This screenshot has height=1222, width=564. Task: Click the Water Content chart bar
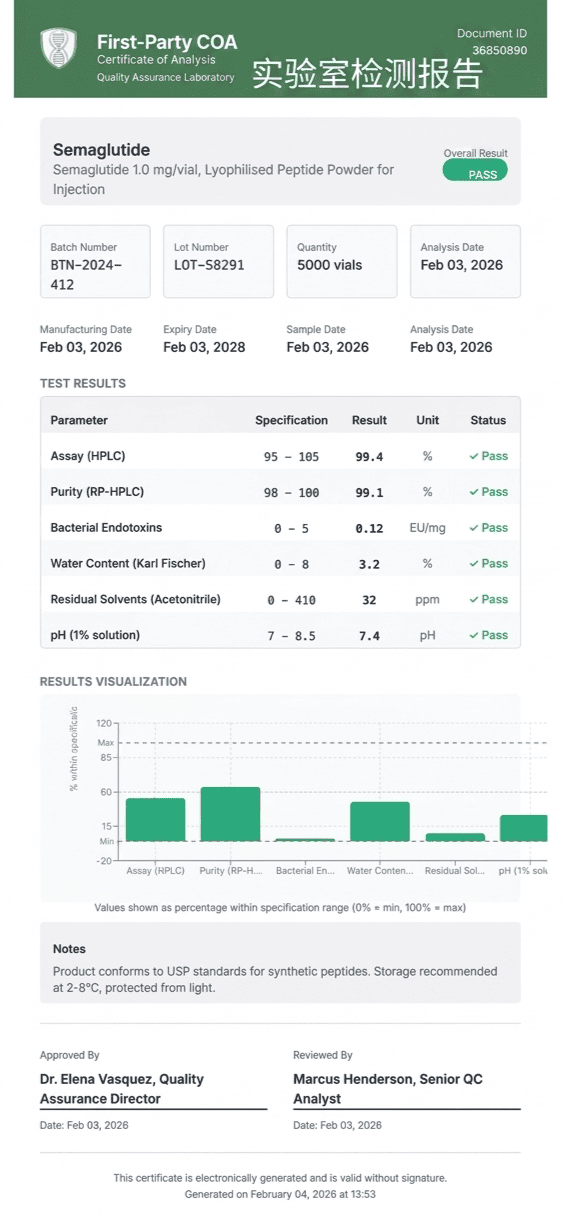click(x=380, y=821)
